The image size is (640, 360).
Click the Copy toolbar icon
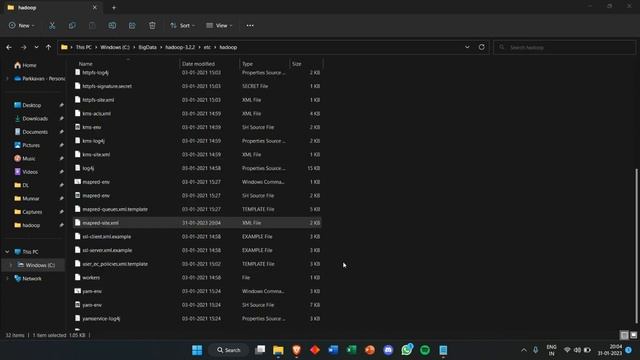click(72, 25)
